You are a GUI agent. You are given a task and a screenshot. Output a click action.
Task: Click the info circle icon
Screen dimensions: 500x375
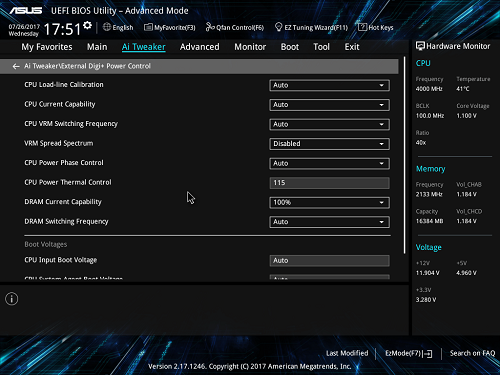tap(12, 299)
